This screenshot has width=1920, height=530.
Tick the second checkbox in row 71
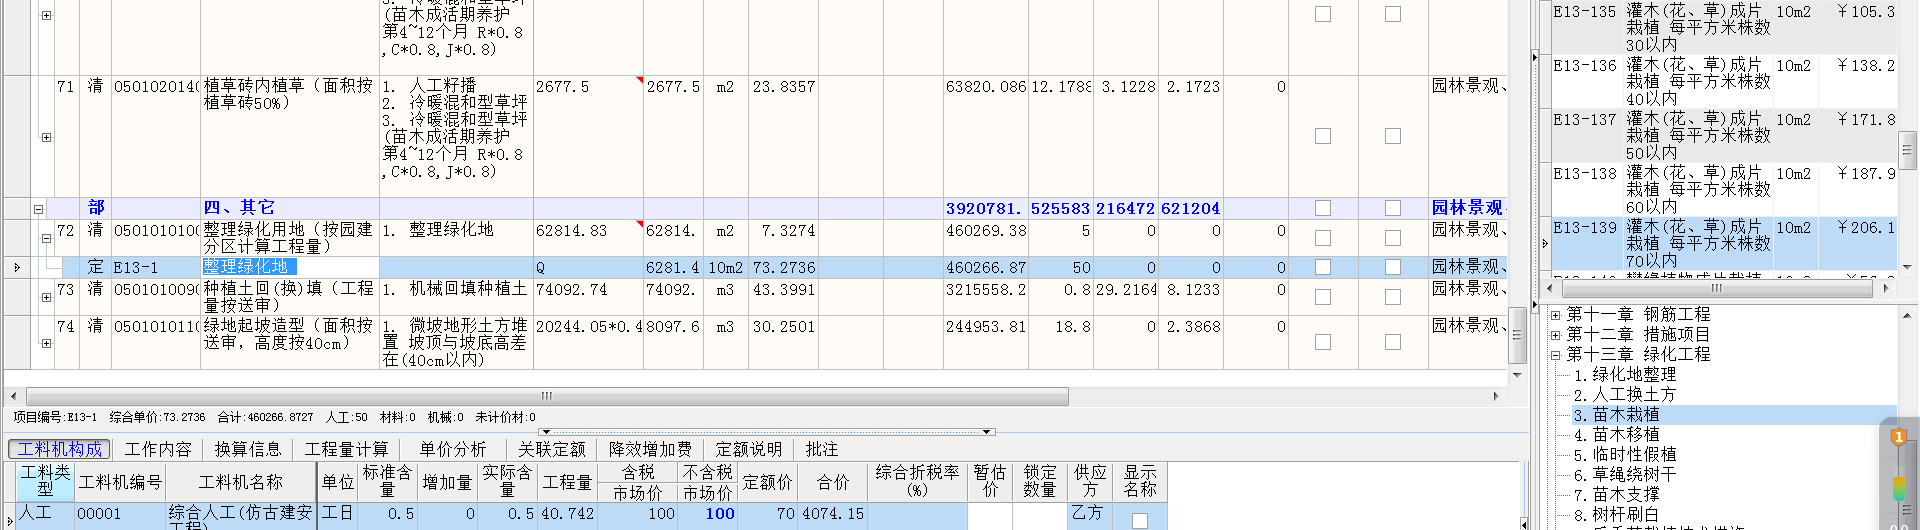point(1393,136)
